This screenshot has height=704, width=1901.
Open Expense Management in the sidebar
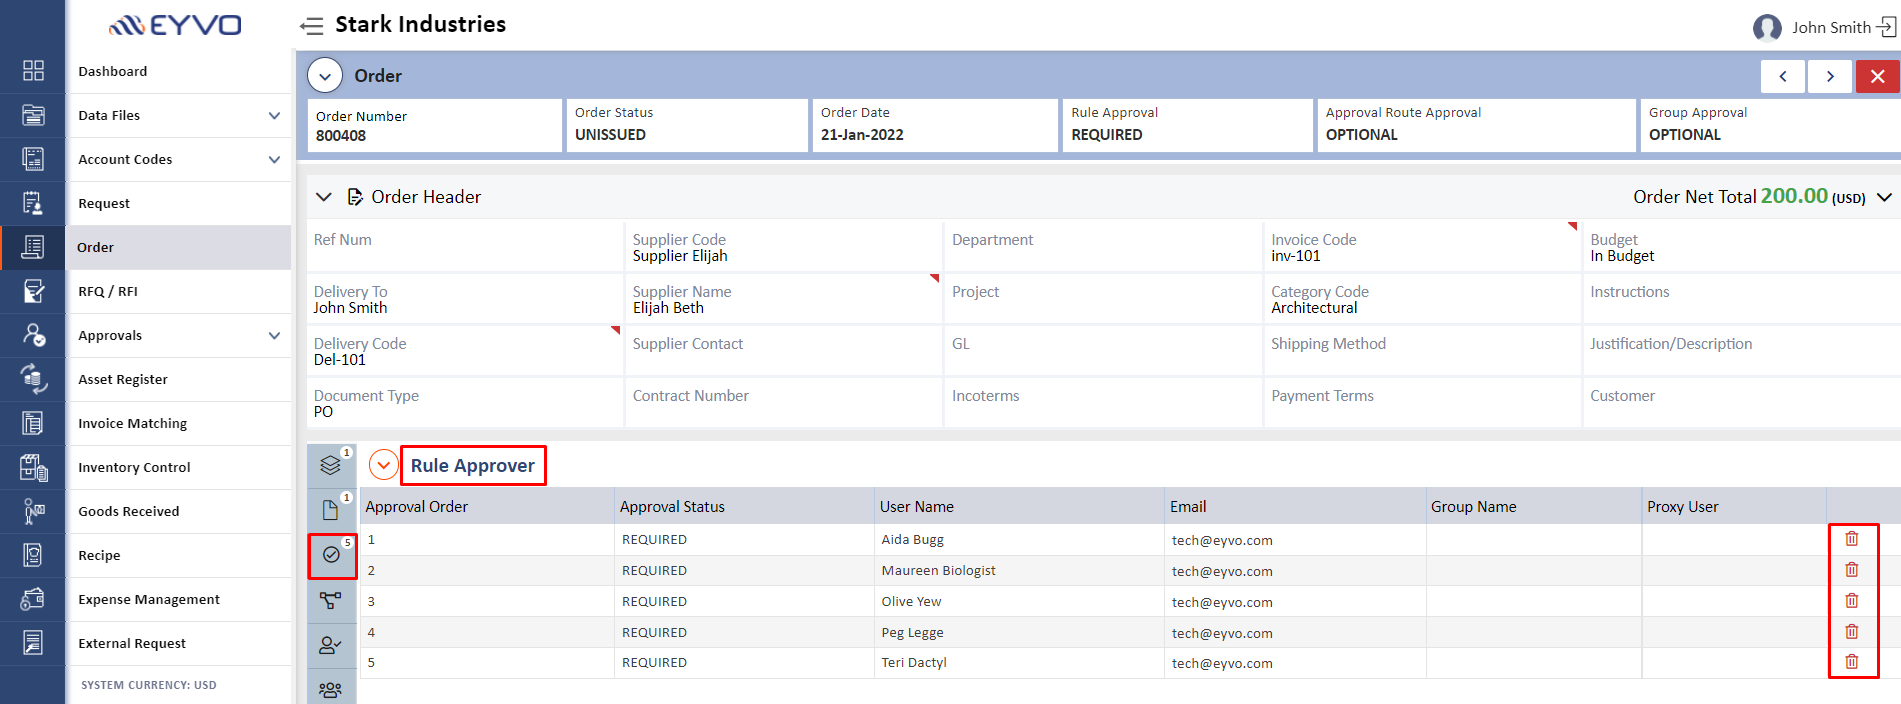[178, 599]
